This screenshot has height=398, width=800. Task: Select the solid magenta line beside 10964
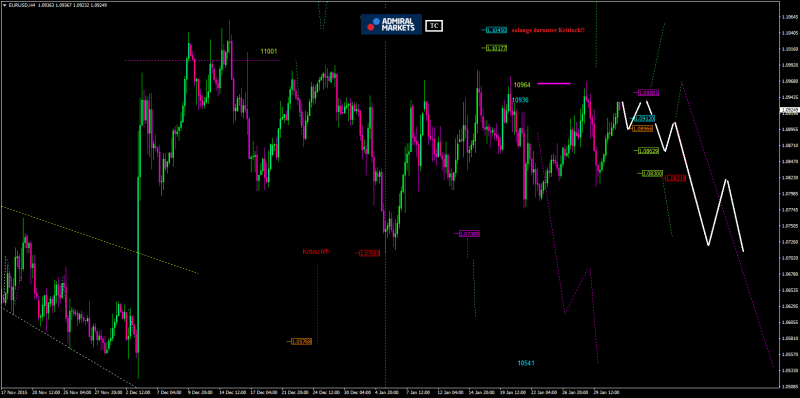[x=554, y=83]
